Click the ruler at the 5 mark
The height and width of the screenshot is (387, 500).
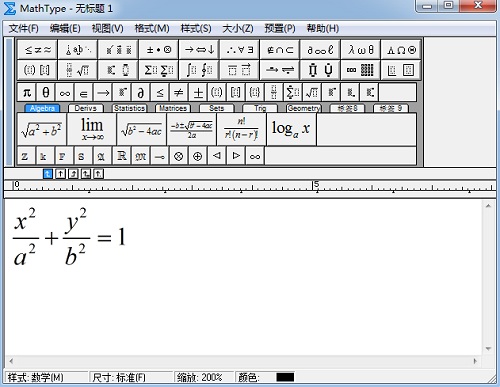tap(316, 186)
